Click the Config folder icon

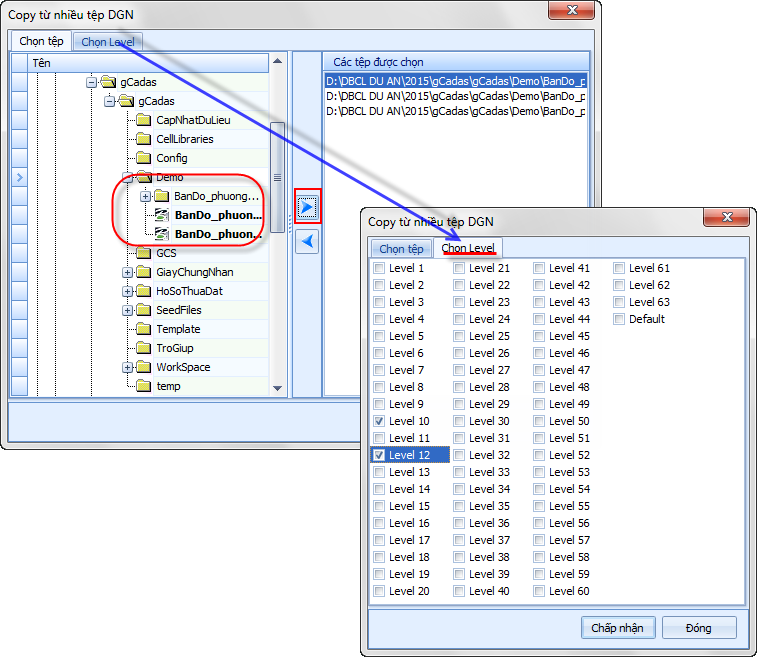(143, 158)
